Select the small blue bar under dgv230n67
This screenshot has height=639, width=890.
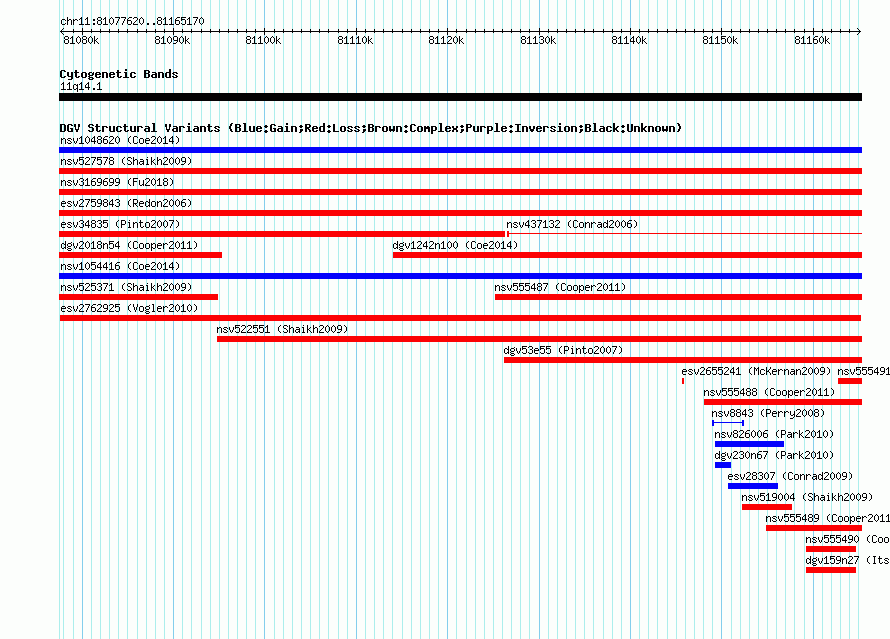pyautogui.click(x=723, y=465)
